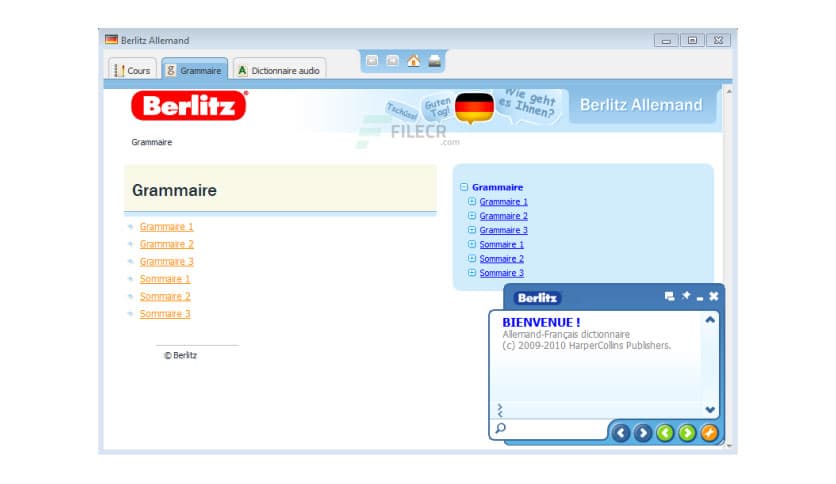Click the dictionary widget scroll up arrow
Image resolution: width=836 pixels, height=484 pixels.
click(x=710, y=320)
